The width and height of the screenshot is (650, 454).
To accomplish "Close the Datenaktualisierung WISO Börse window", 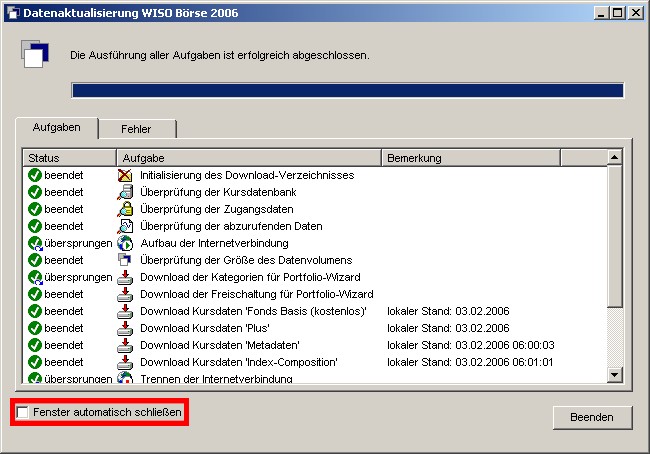I will pyautogui.click(x=636, y=13).
